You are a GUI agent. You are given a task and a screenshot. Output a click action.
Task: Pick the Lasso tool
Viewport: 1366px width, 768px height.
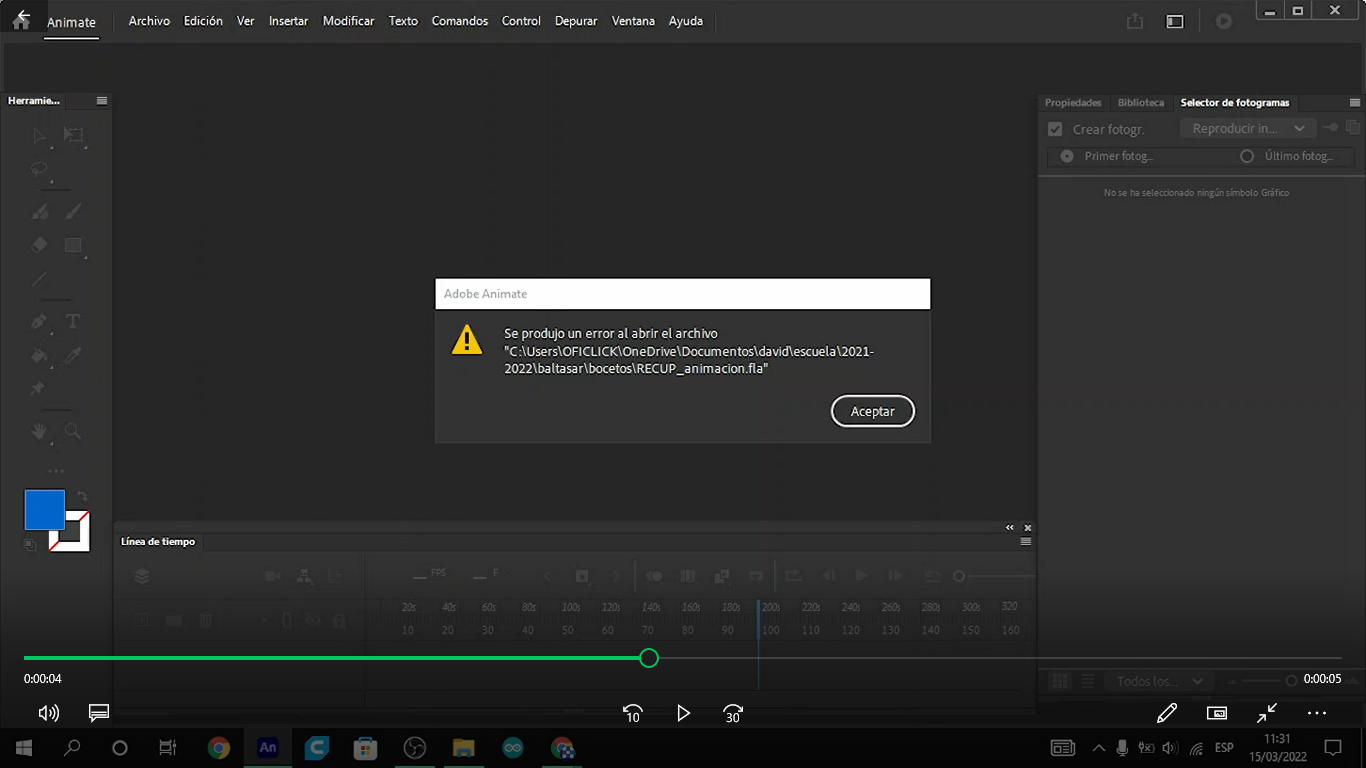39,170
